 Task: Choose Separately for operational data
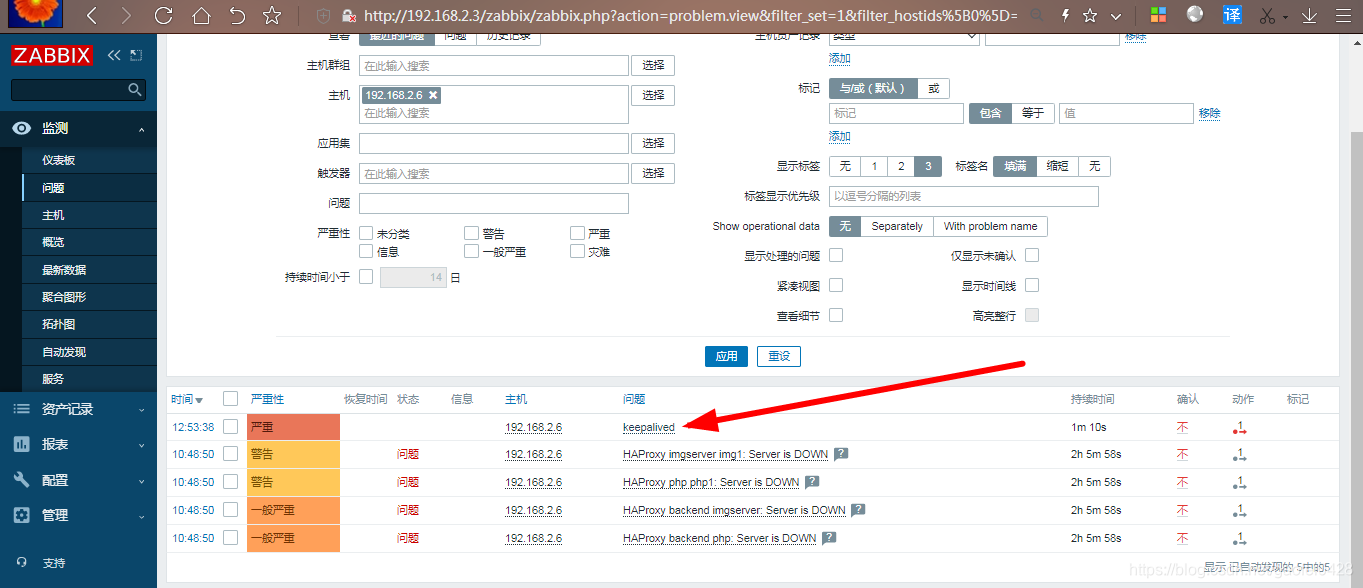(x=897, y=226)
